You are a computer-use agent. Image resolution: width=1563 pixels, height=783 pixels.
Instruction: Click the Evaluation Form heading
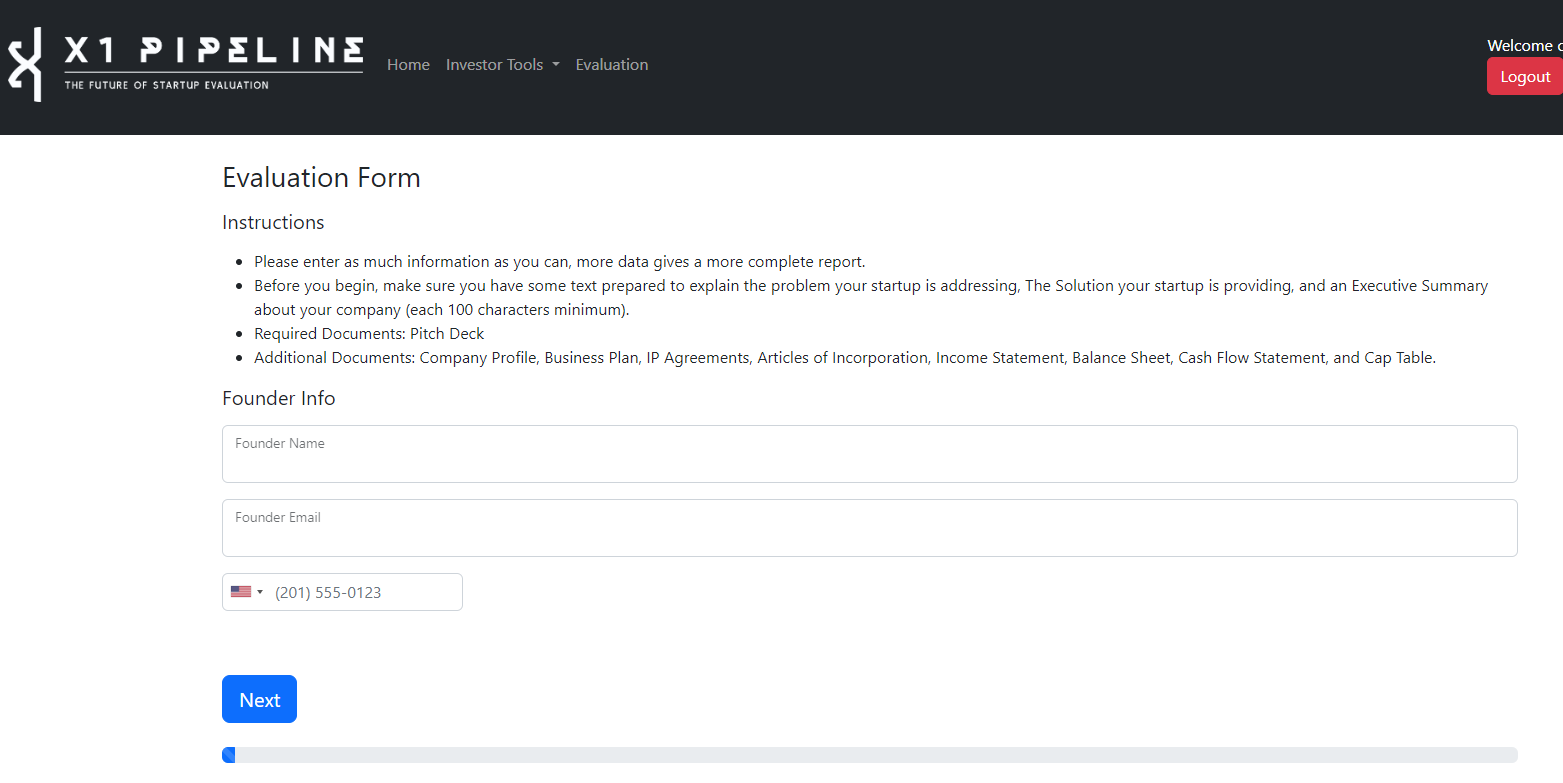pyautogui.click(x=321, y=178)
